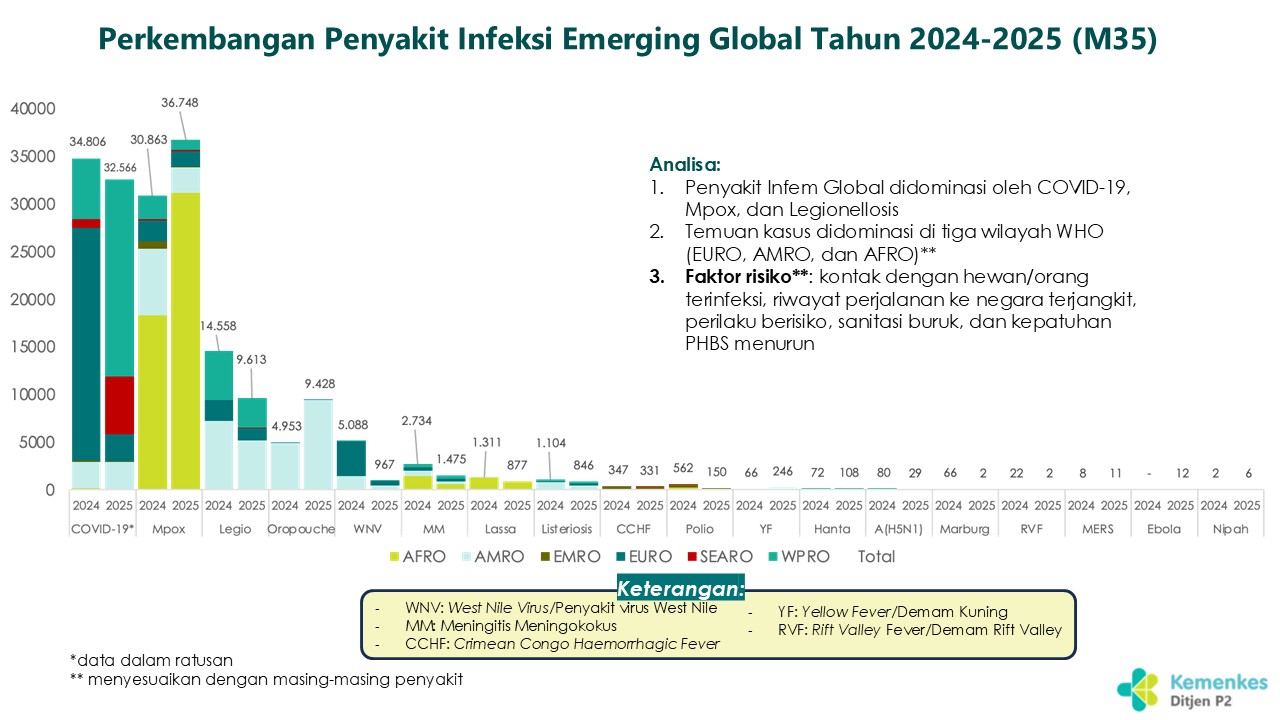1280x720 pixels.
Task: Click the Legio category axis label
Action: point(235,529)
